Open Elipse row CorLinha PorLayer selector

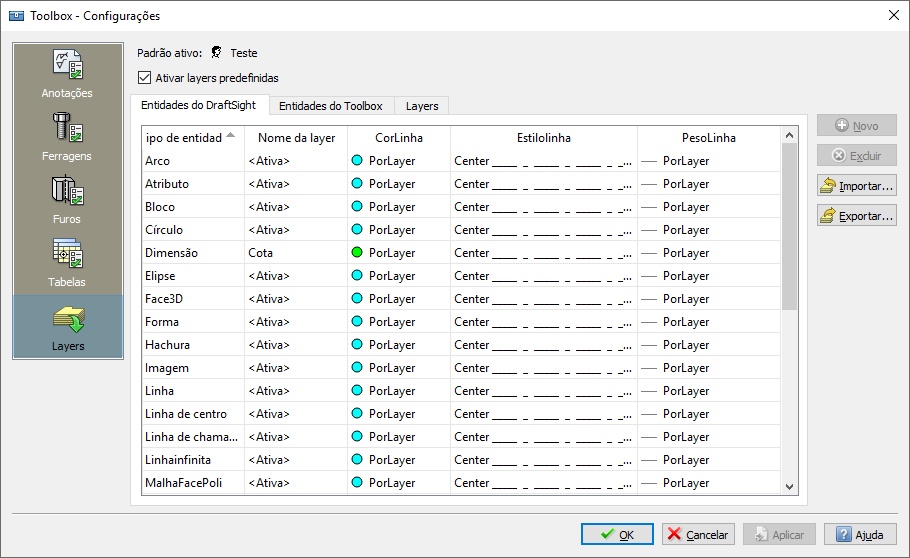pyautogui.click(x=399, y=276)
